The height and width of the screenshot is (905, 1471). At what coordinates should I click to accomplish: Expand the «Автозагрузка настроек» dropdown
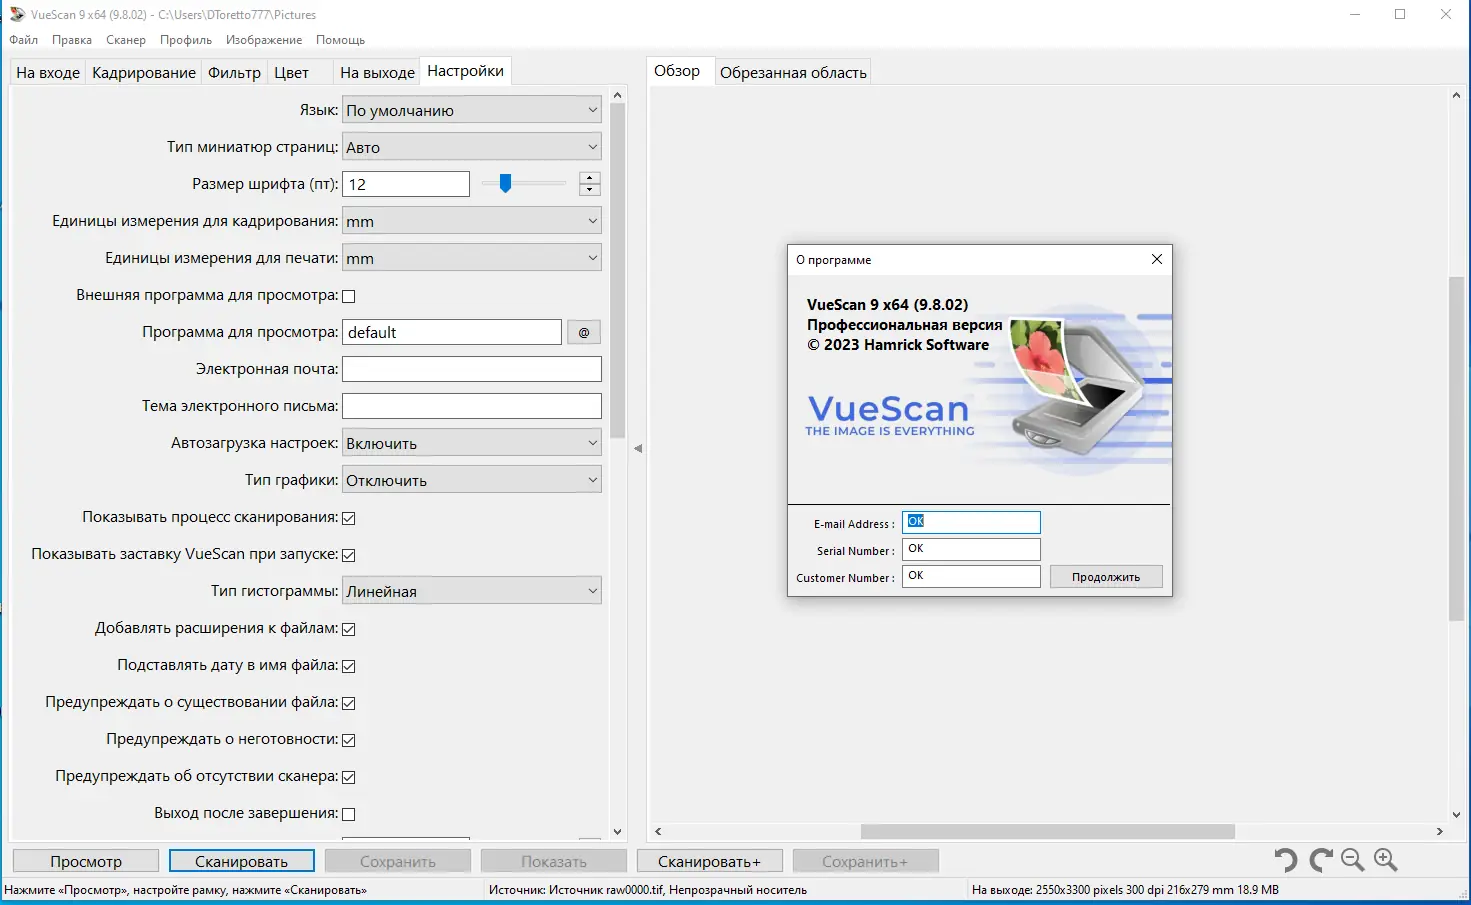[x=471, y=441]
